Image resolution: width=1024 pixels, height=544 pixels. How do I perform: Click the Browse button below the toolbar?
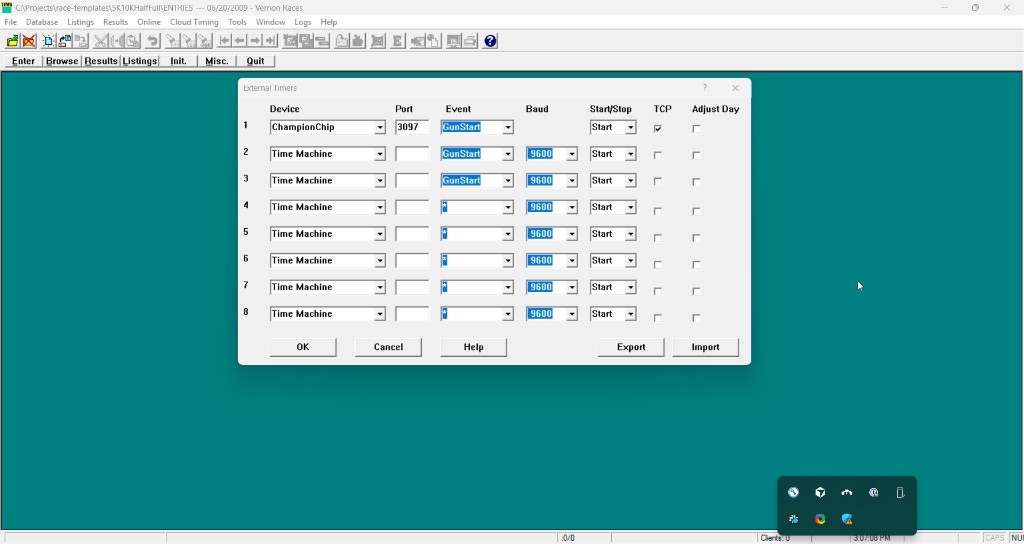62,61
